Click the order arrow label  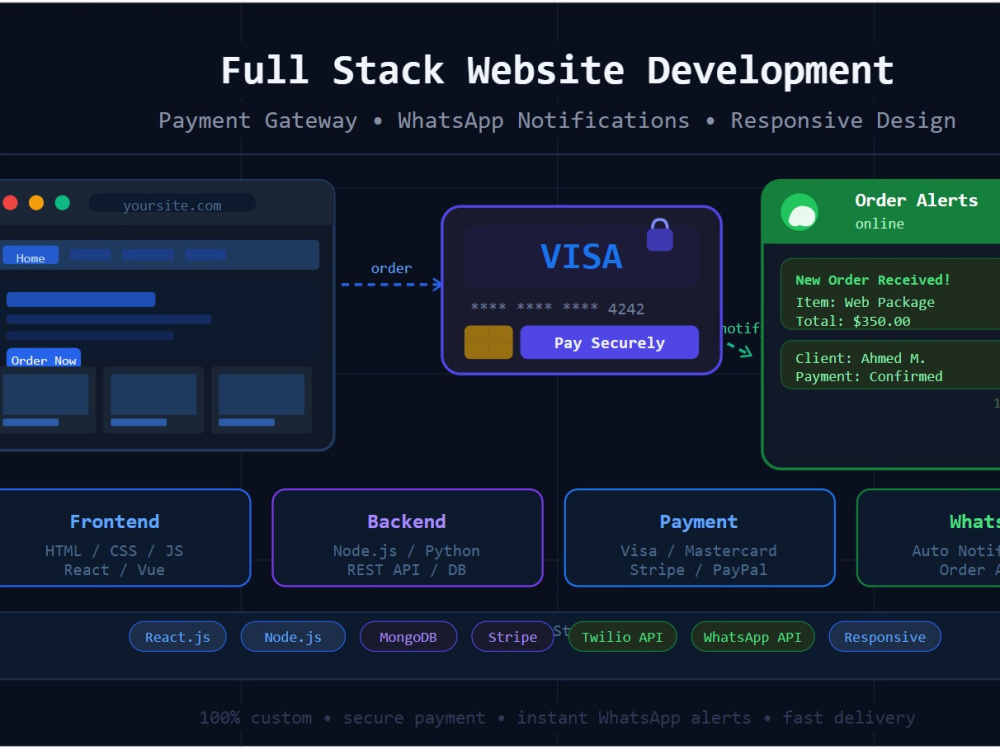(x=391, y=268)
